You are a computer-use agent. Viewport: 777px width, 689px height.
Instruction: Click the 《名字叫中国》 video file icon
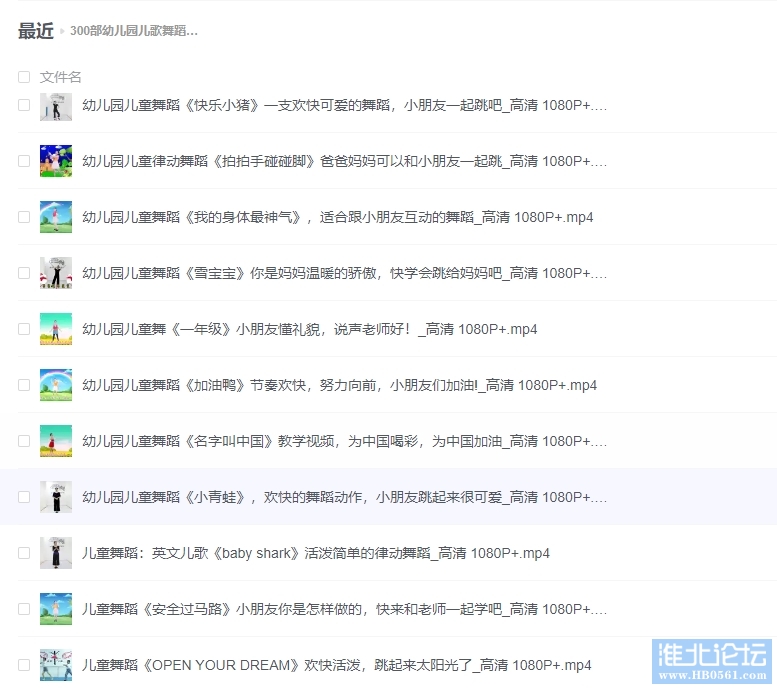(56, 441)
